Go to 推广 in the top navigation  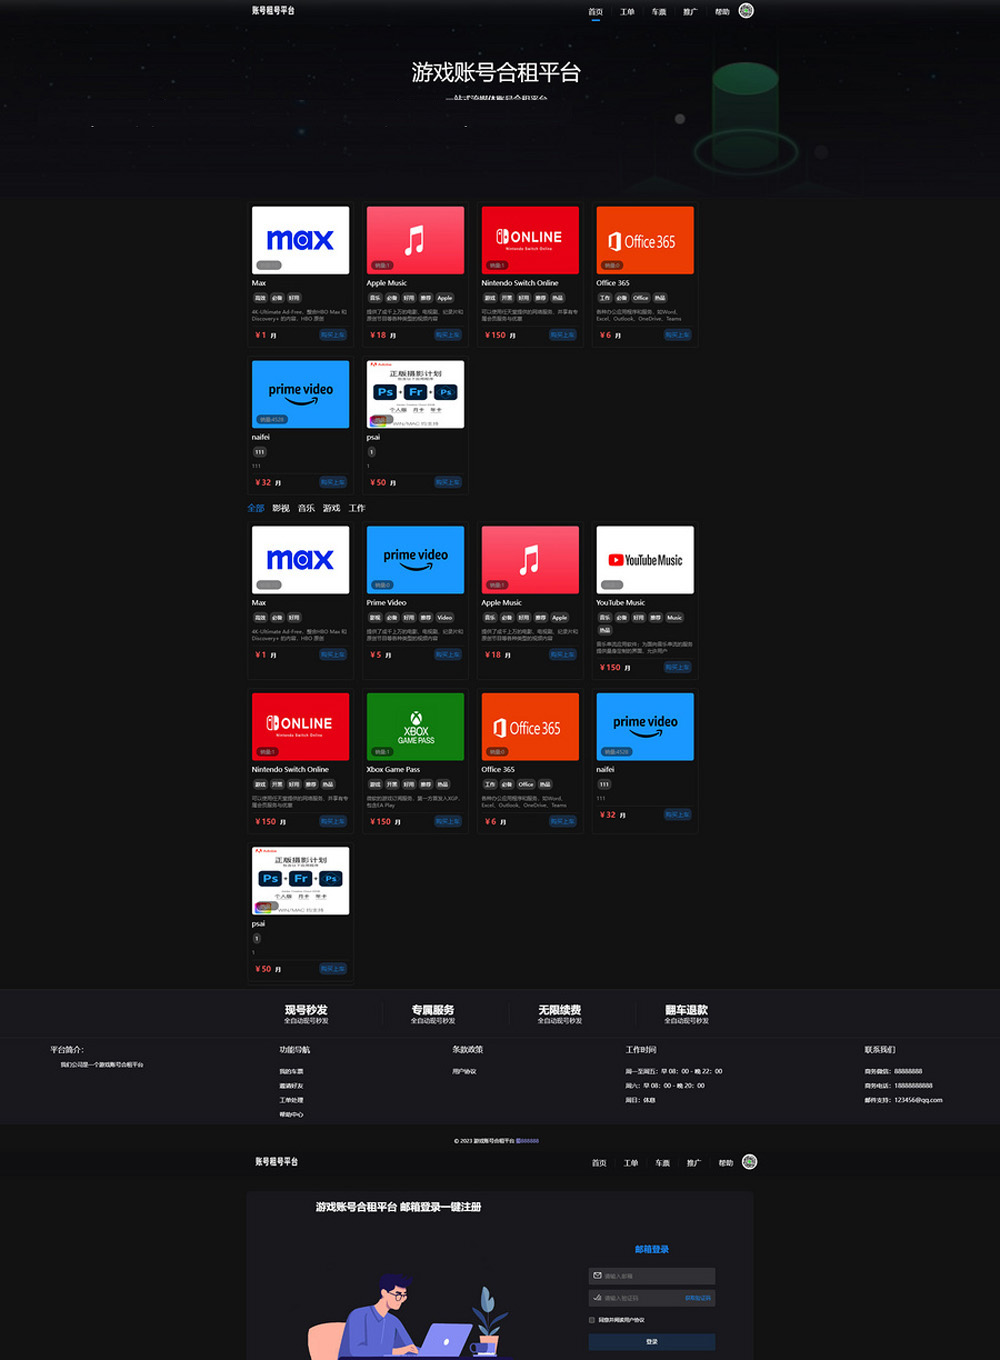pyautogui.click(x=690, y=12)
